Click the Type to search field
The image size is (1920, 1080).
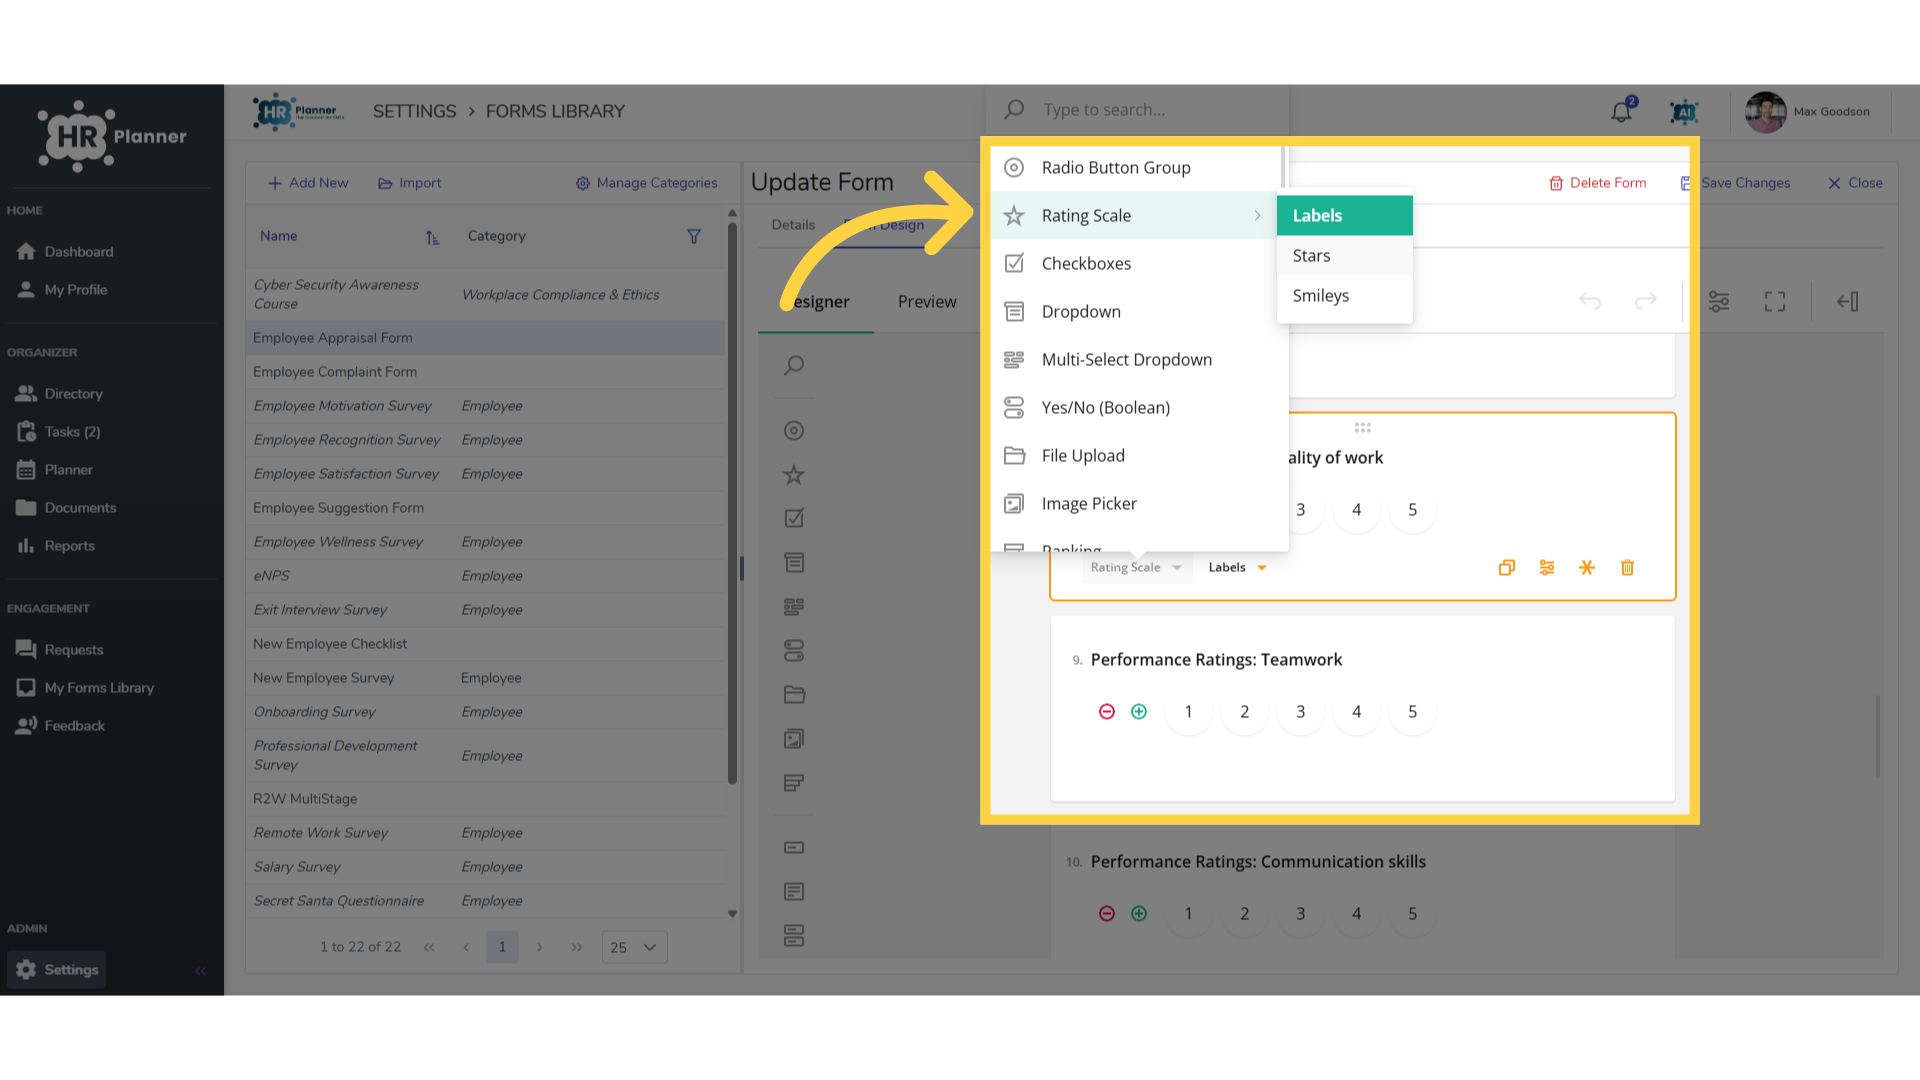coord(1137,110)
